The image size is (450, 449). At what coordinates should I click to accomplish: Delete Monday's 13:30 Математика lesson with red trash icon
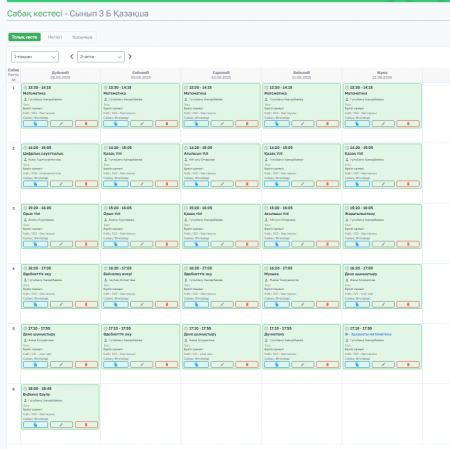pyautogui.click(x=86, y=124)
